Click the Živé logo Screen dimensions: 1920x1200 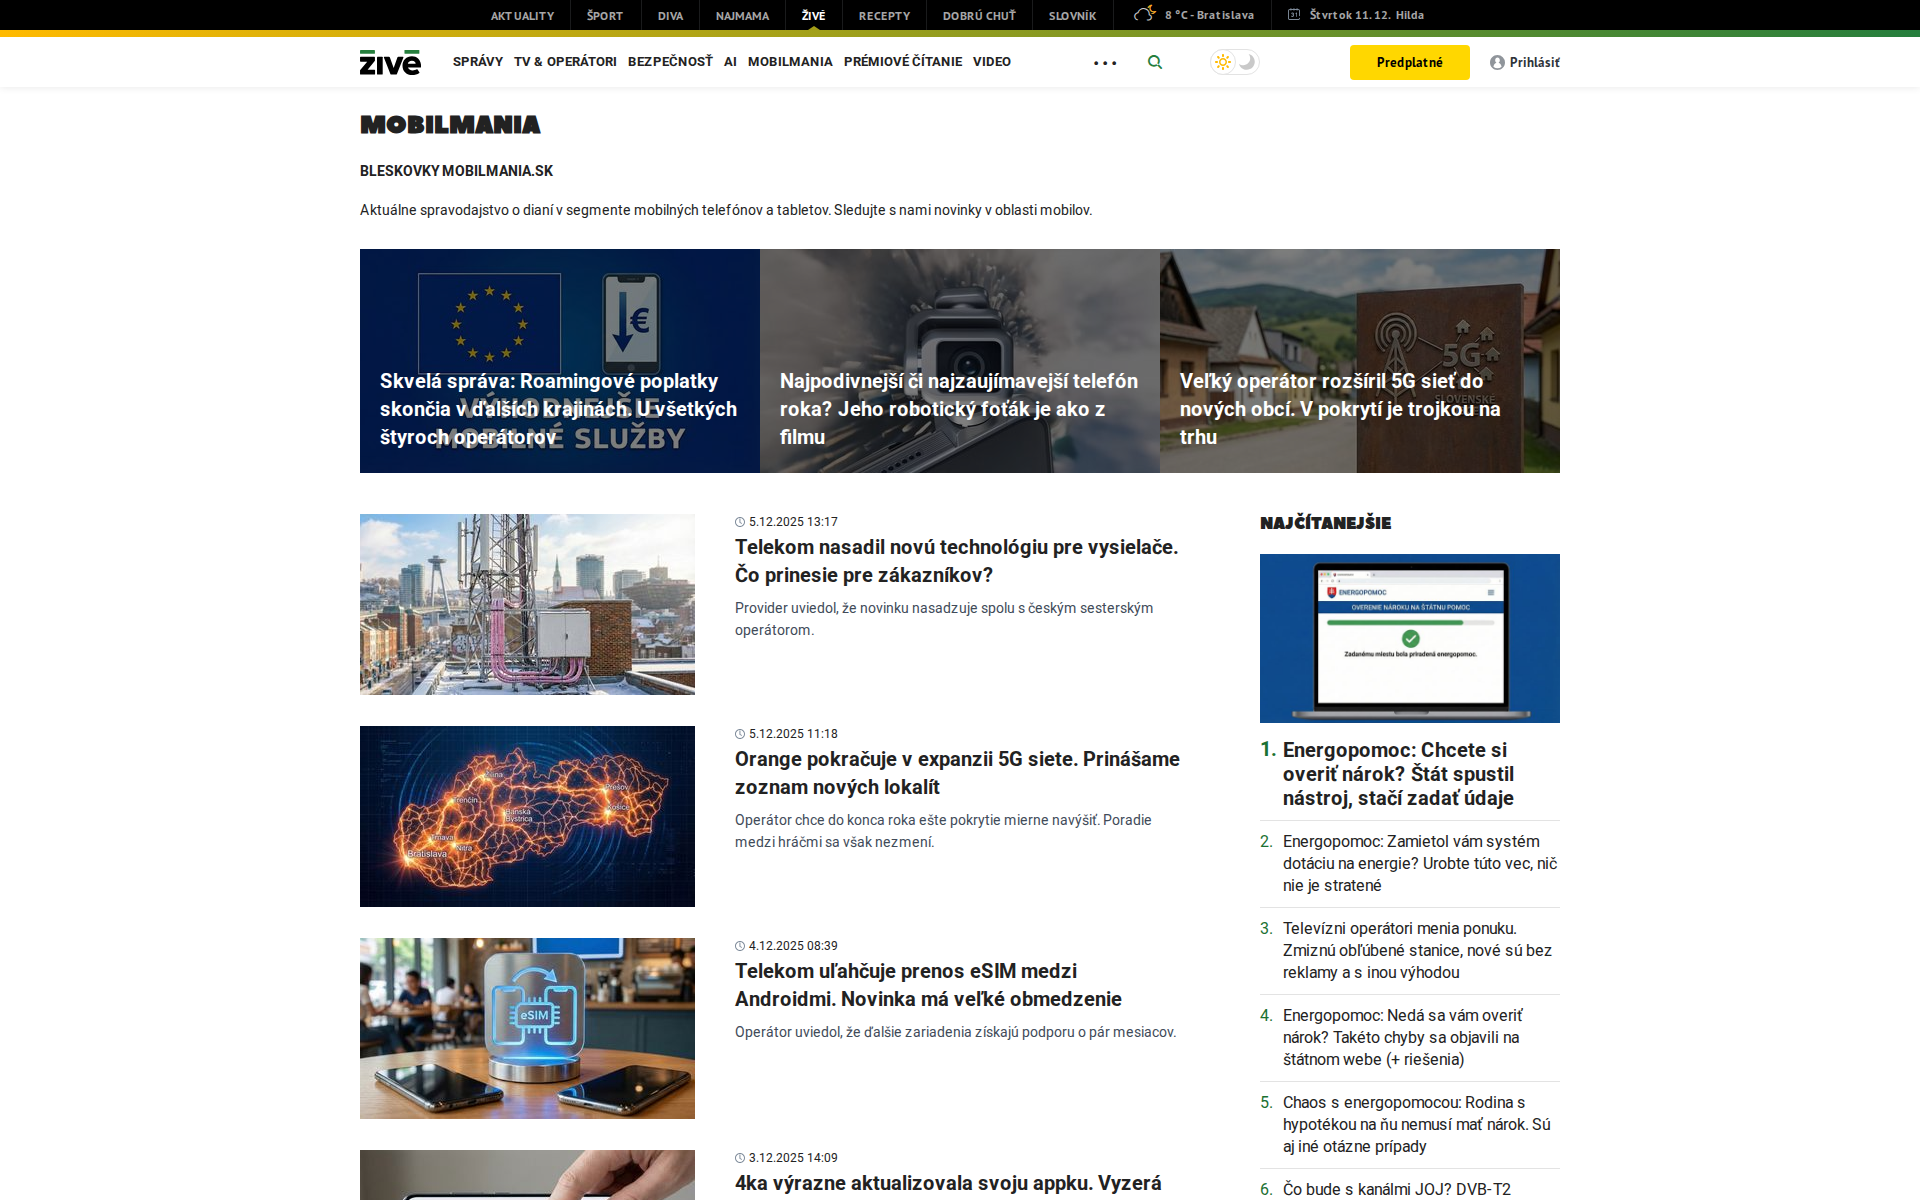coord(390,61)
